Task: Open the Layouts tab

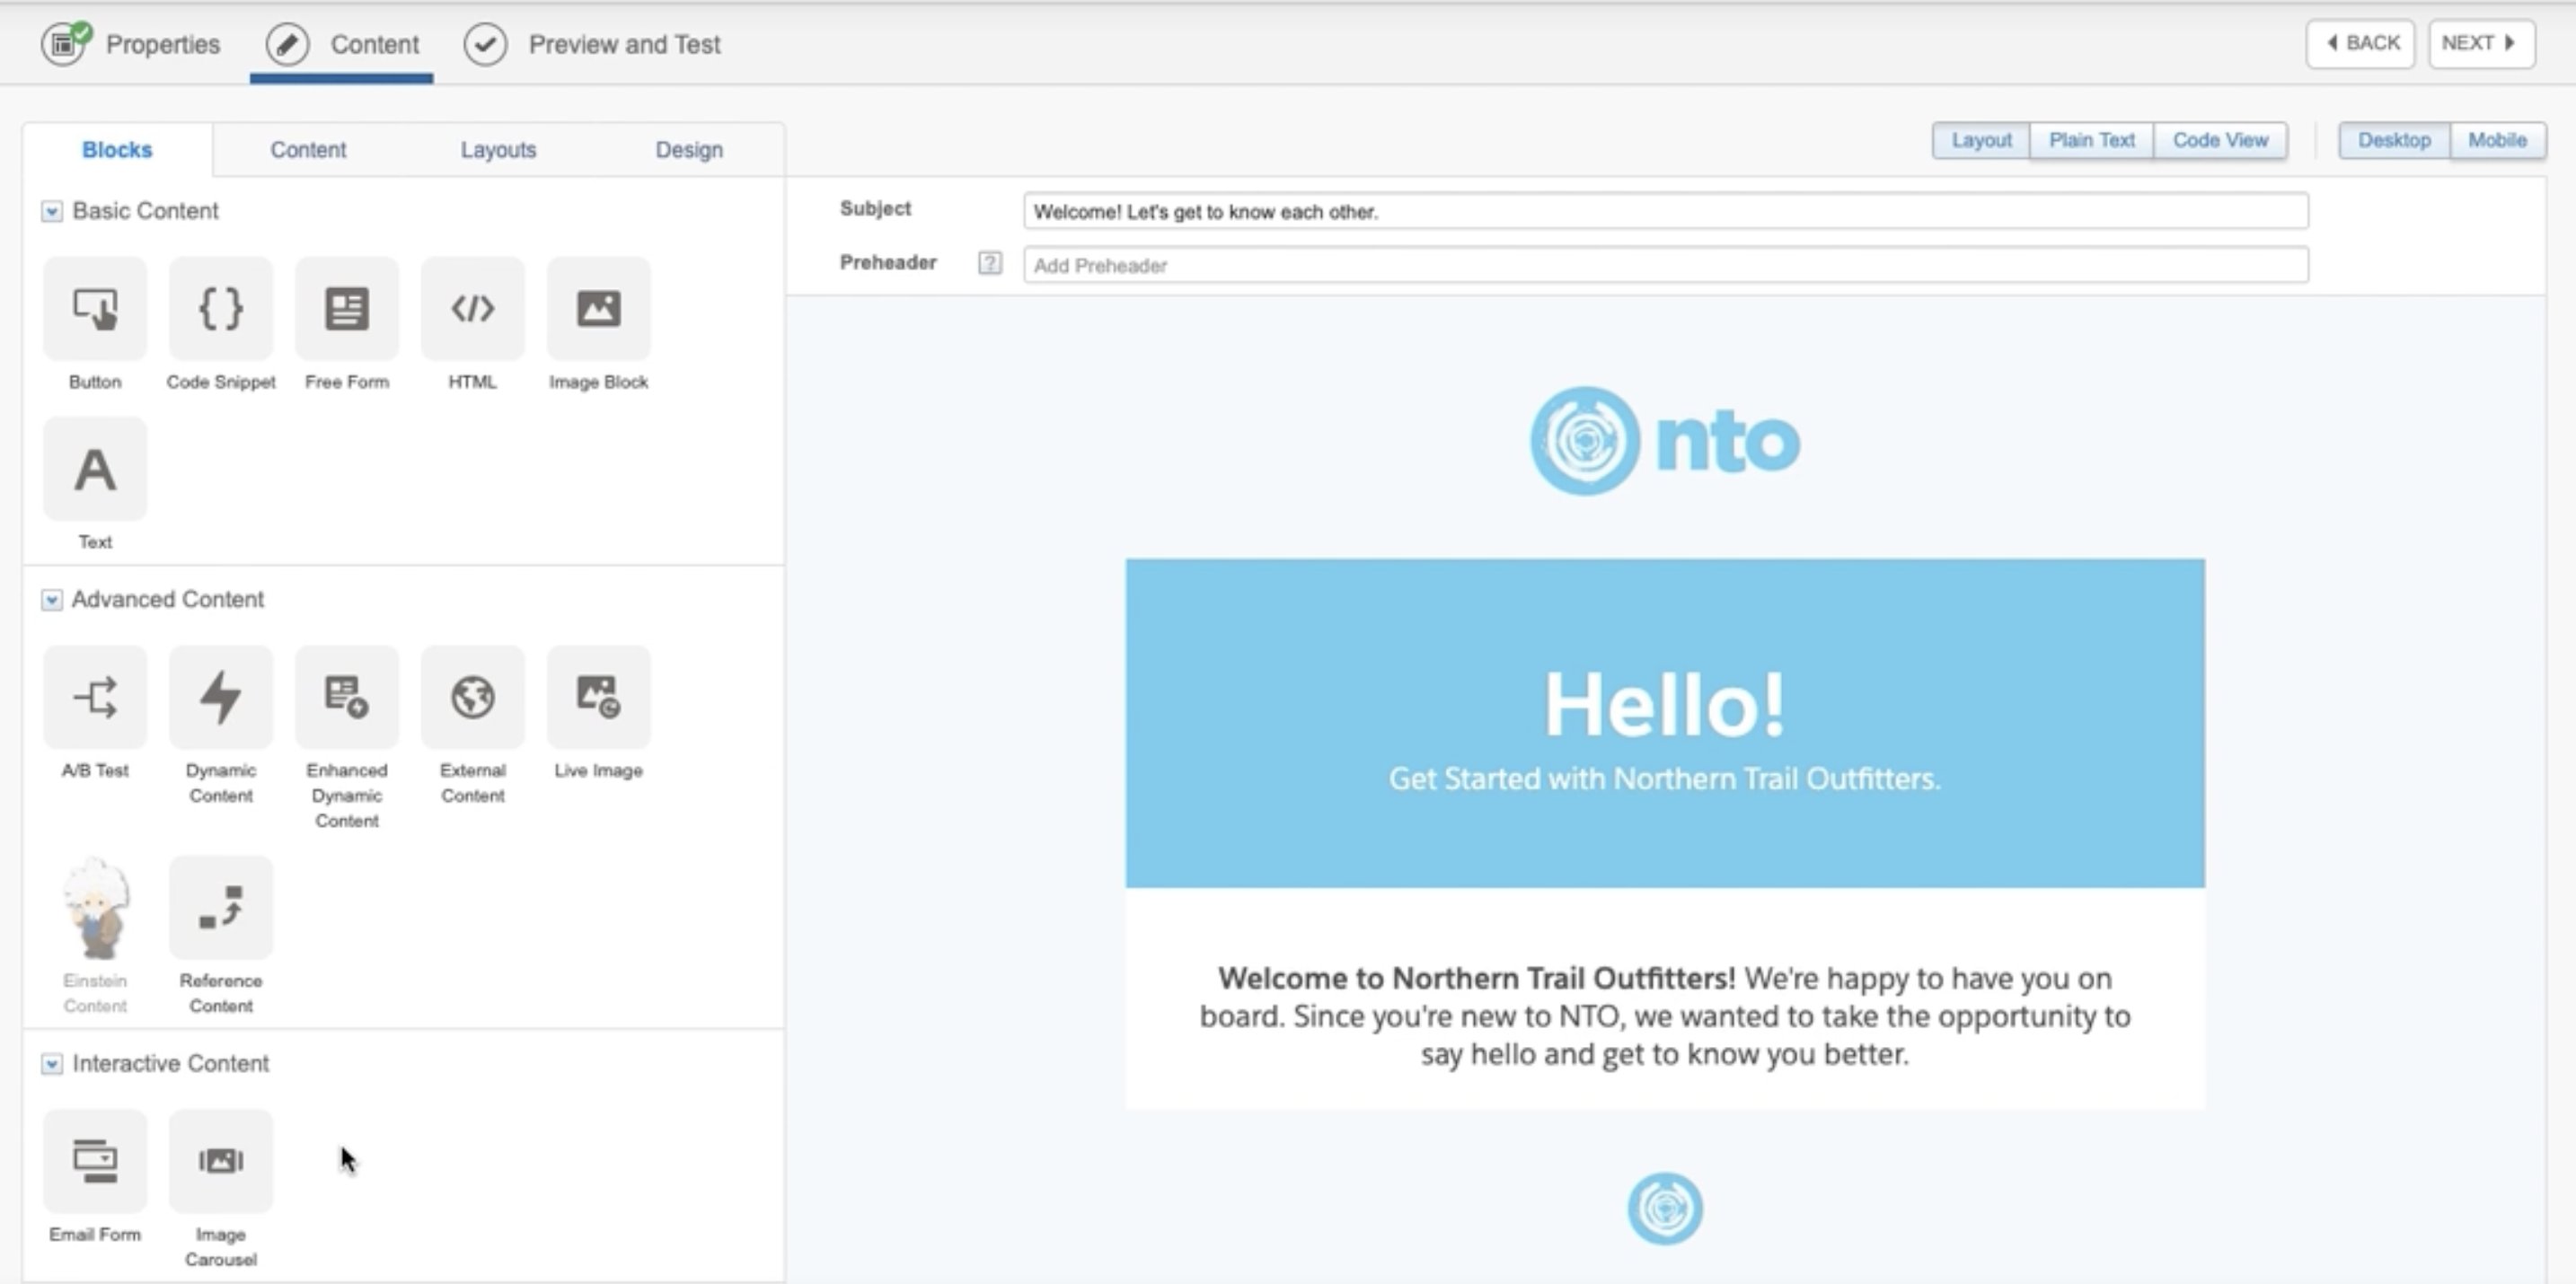Action: (498, 149)
